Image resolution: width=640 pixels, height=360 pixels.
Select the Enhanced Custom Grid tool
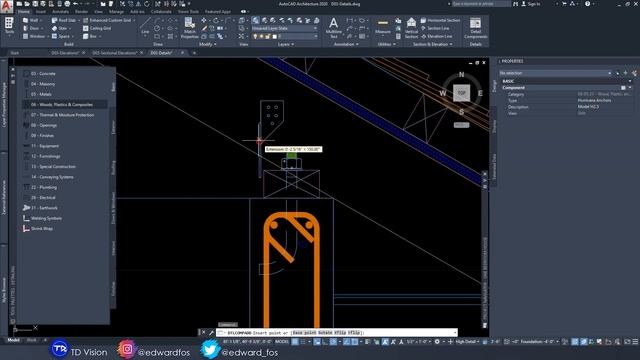(x=109, y=20)
